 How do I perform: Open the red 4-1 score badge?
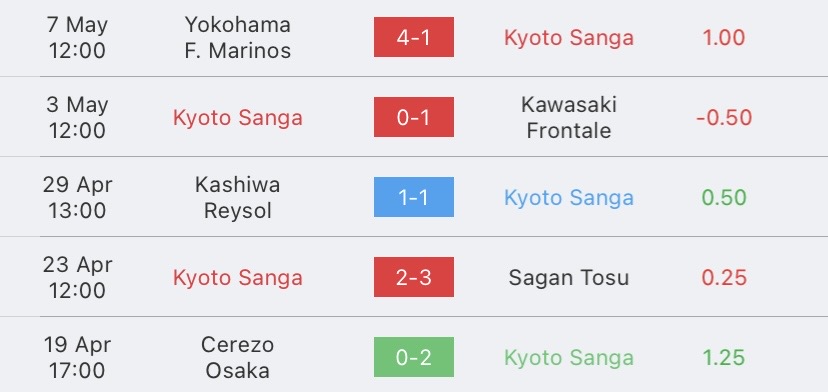pyautogui.click(x=413, y=37)
